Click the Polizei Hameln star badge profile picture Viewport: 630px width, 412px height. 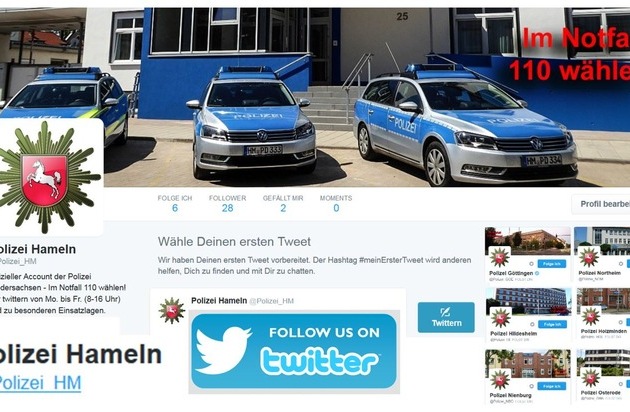49,177
